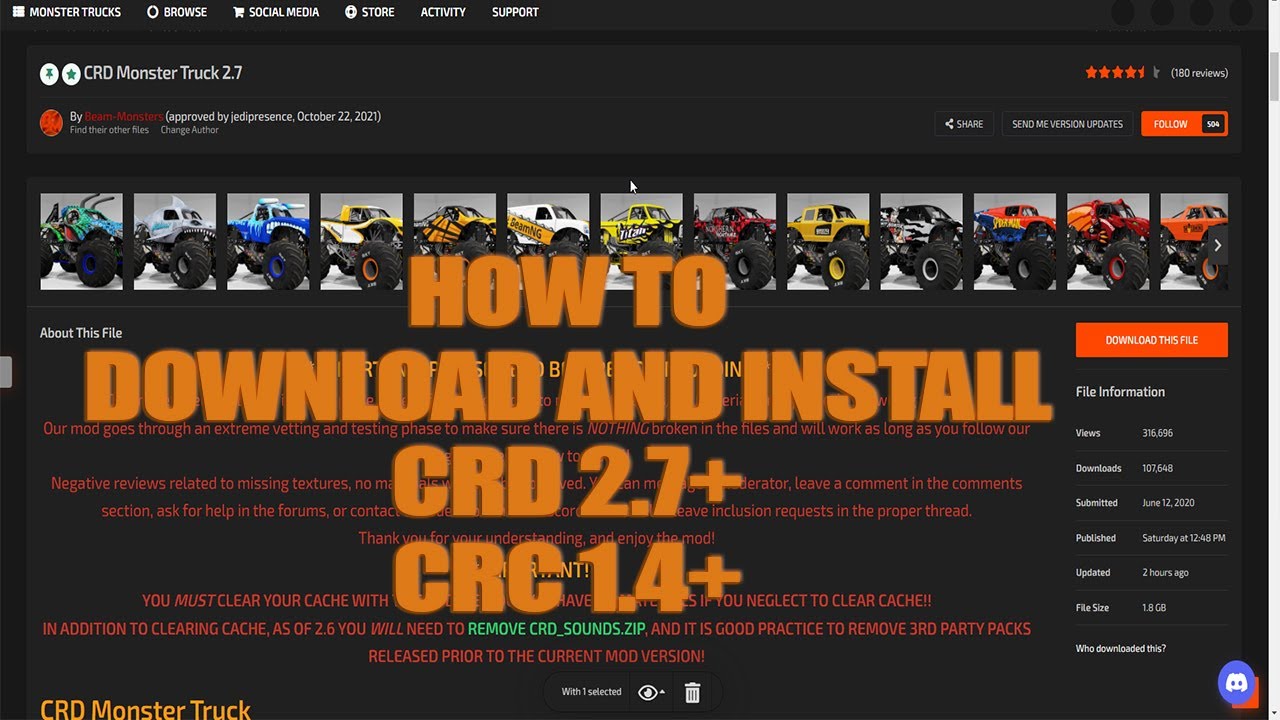Open the Discord chat bubble icon
Screen dimensions: 1280x720
tap(1237, 683)
